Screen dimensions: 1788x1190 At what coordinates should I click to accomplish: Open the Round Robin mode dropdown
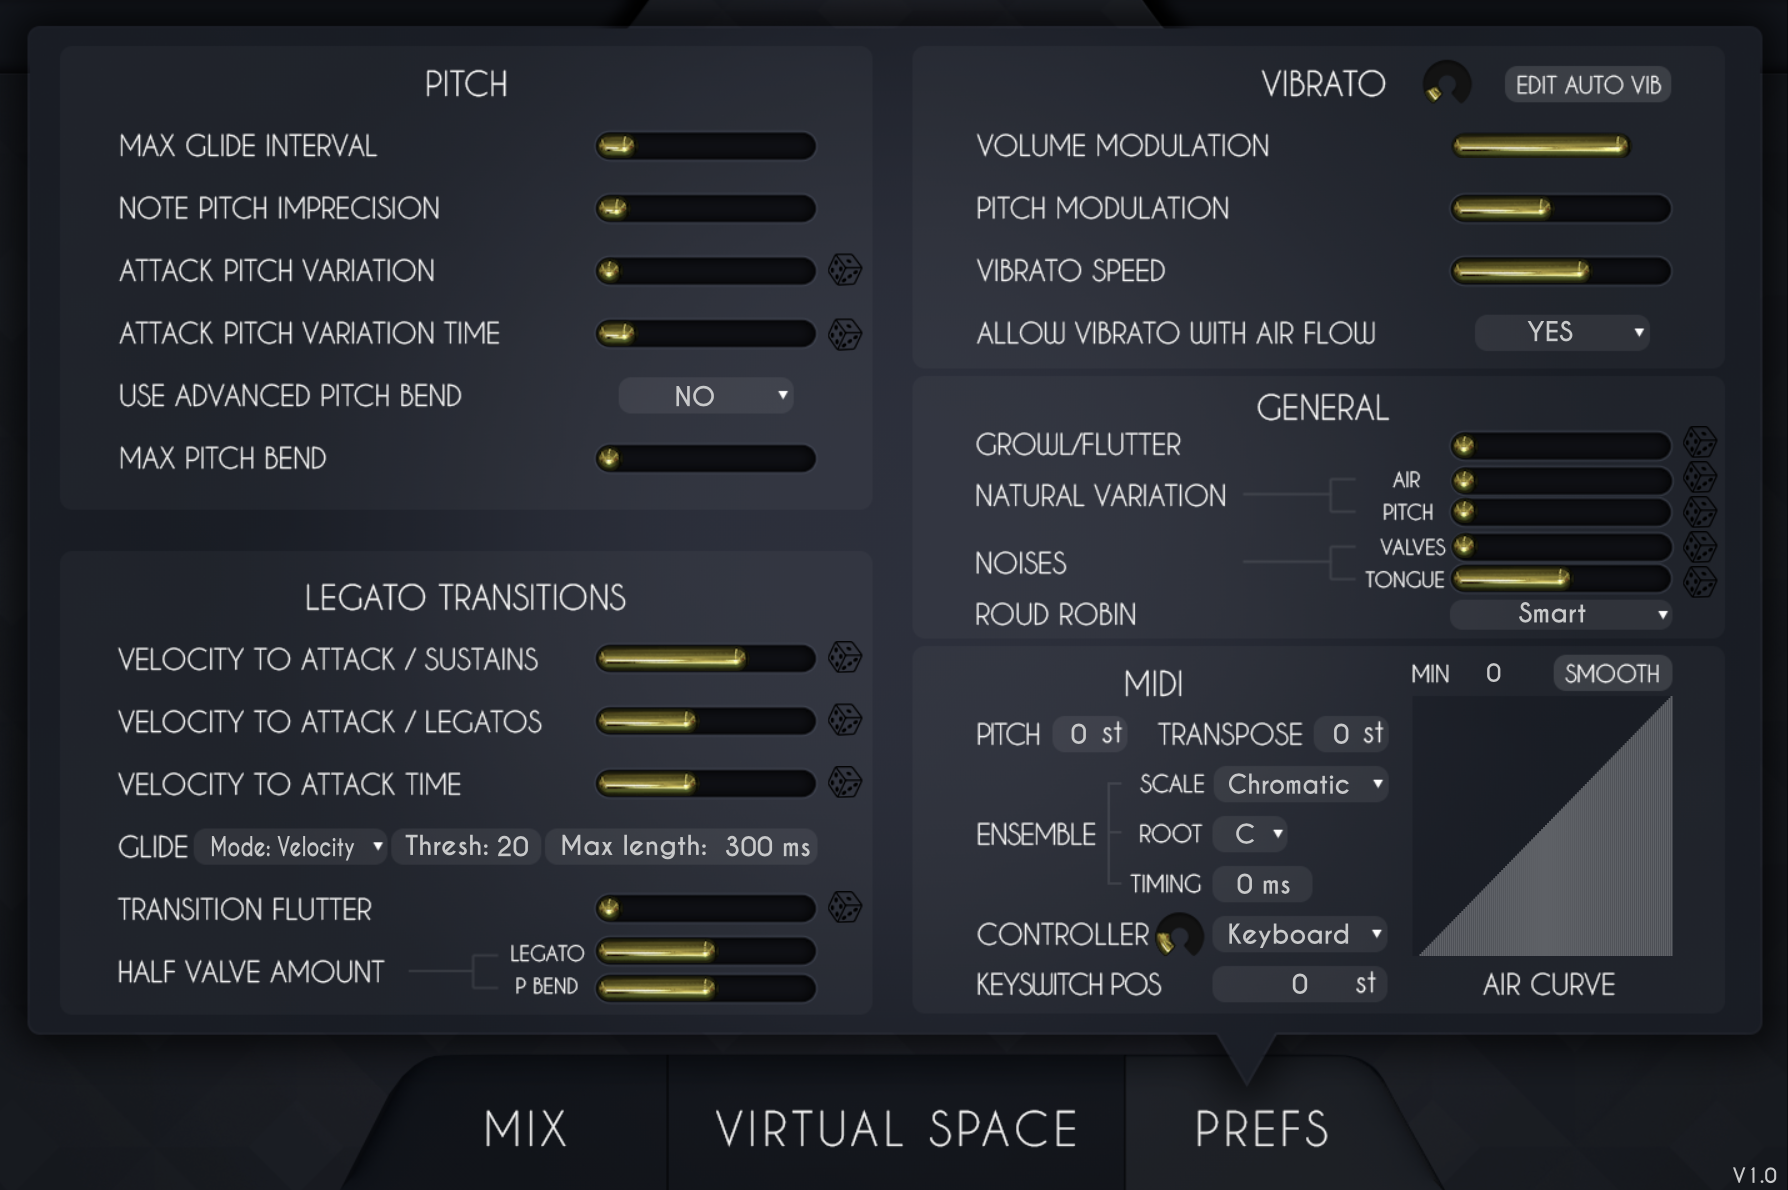tap(1559, 614)
